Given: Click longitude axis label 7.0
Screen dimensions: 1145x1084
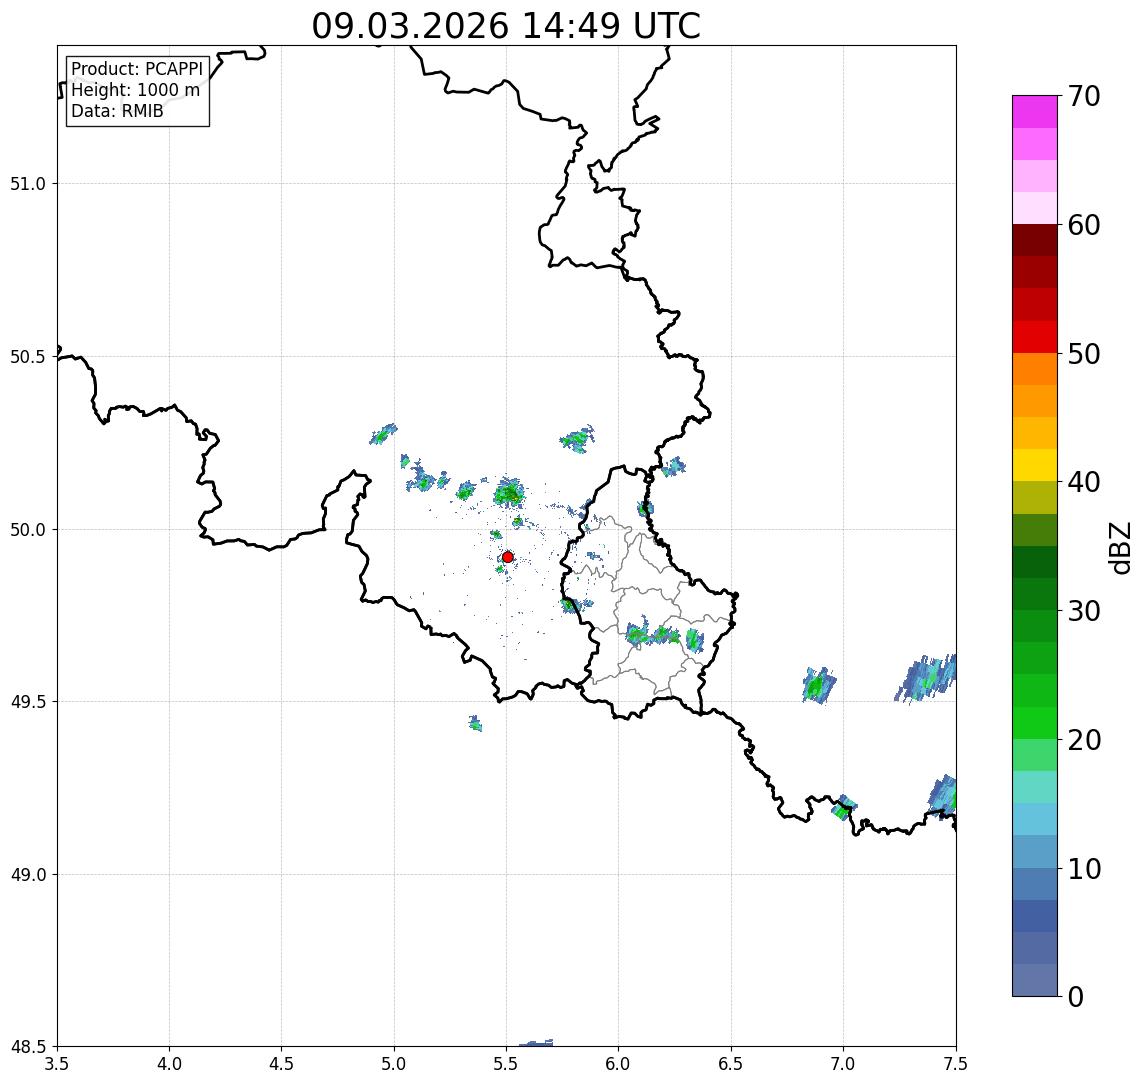Looking at the screenshot, I should click(x=843, y=1064).
